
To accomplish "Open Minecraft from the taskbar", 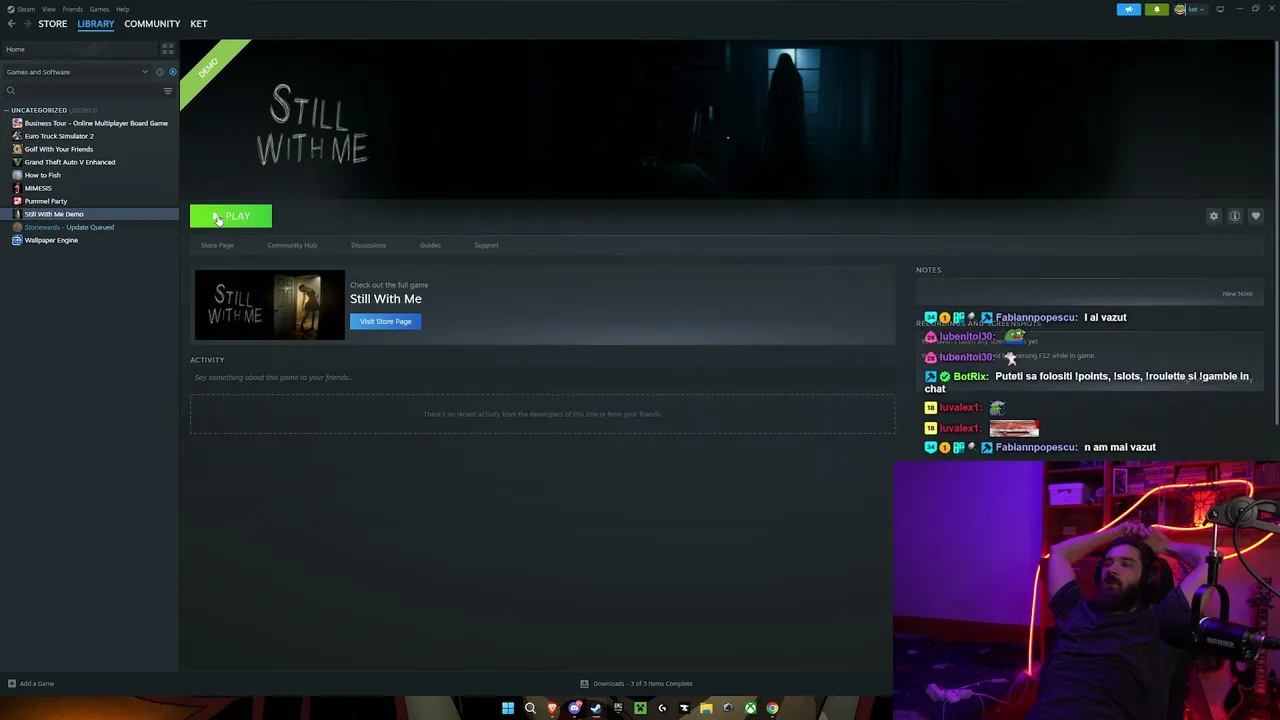I will [640, 708].
